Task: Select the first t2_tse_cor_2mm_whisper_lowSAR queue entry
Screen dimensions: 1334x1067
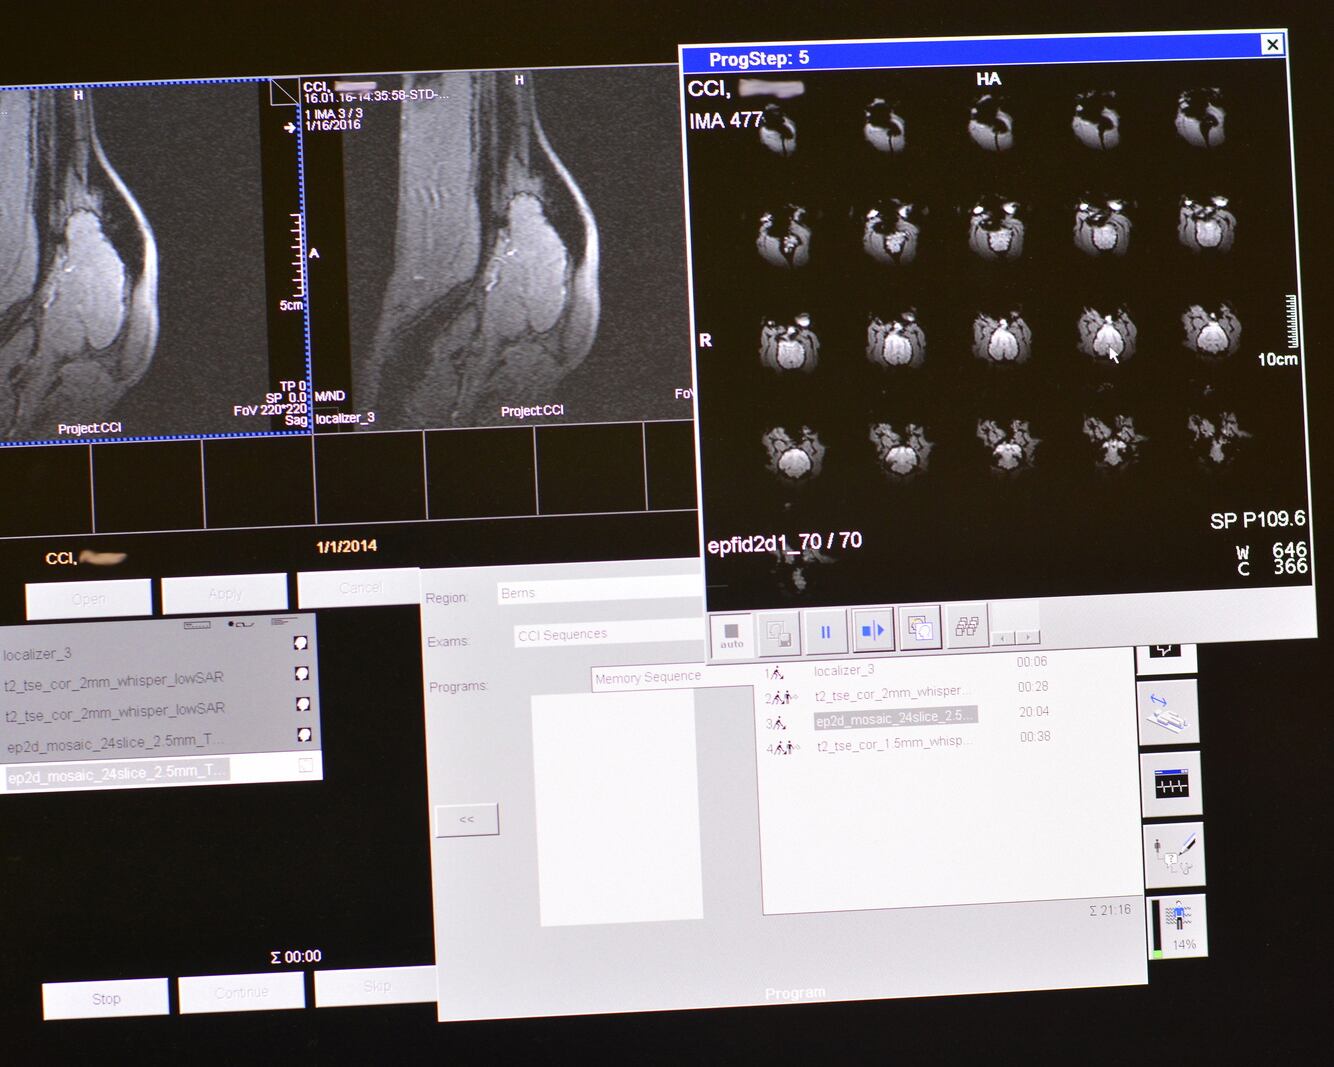Action: (x=114, y=680)
